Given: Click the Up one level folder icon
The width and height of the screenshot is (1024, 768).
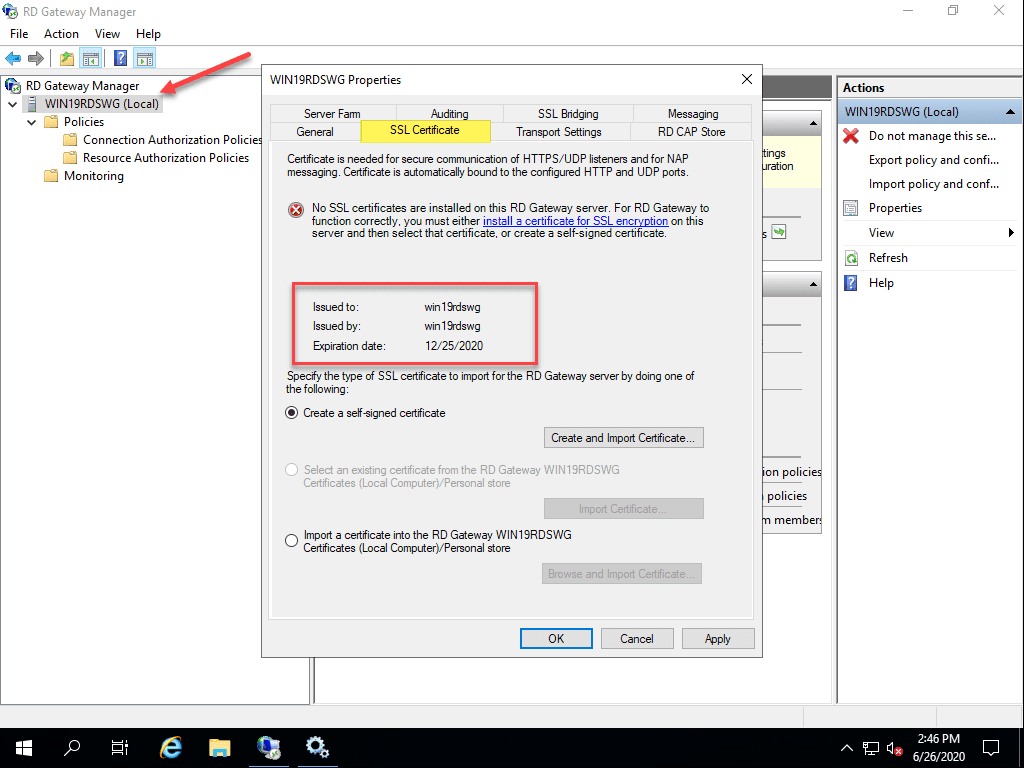Looking at the screenshot, I should tap(67, 59).
